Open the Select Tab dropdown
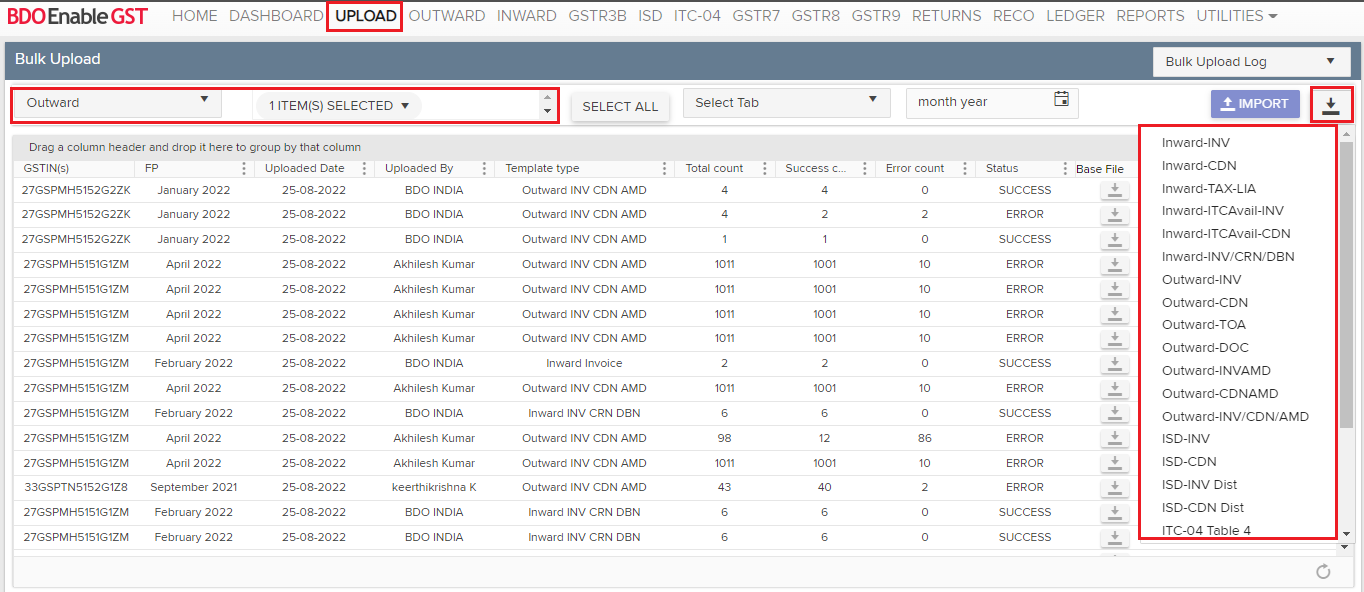Screen dimensions: 1364x592 786,102
